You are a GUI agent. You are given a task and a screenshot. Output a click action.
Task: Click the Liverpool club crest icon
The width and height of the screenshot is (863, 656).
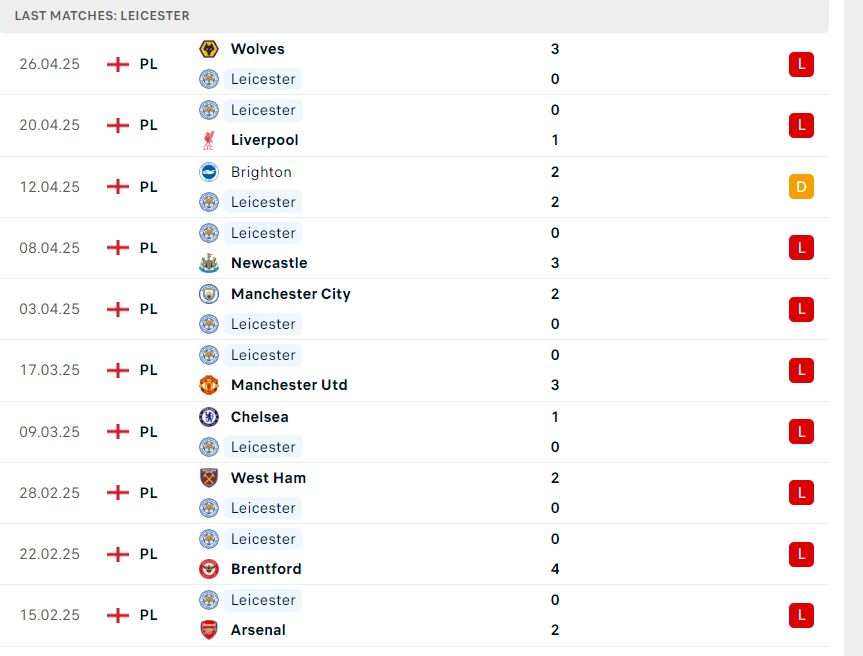pyautogui.click(x=209, y=140)
